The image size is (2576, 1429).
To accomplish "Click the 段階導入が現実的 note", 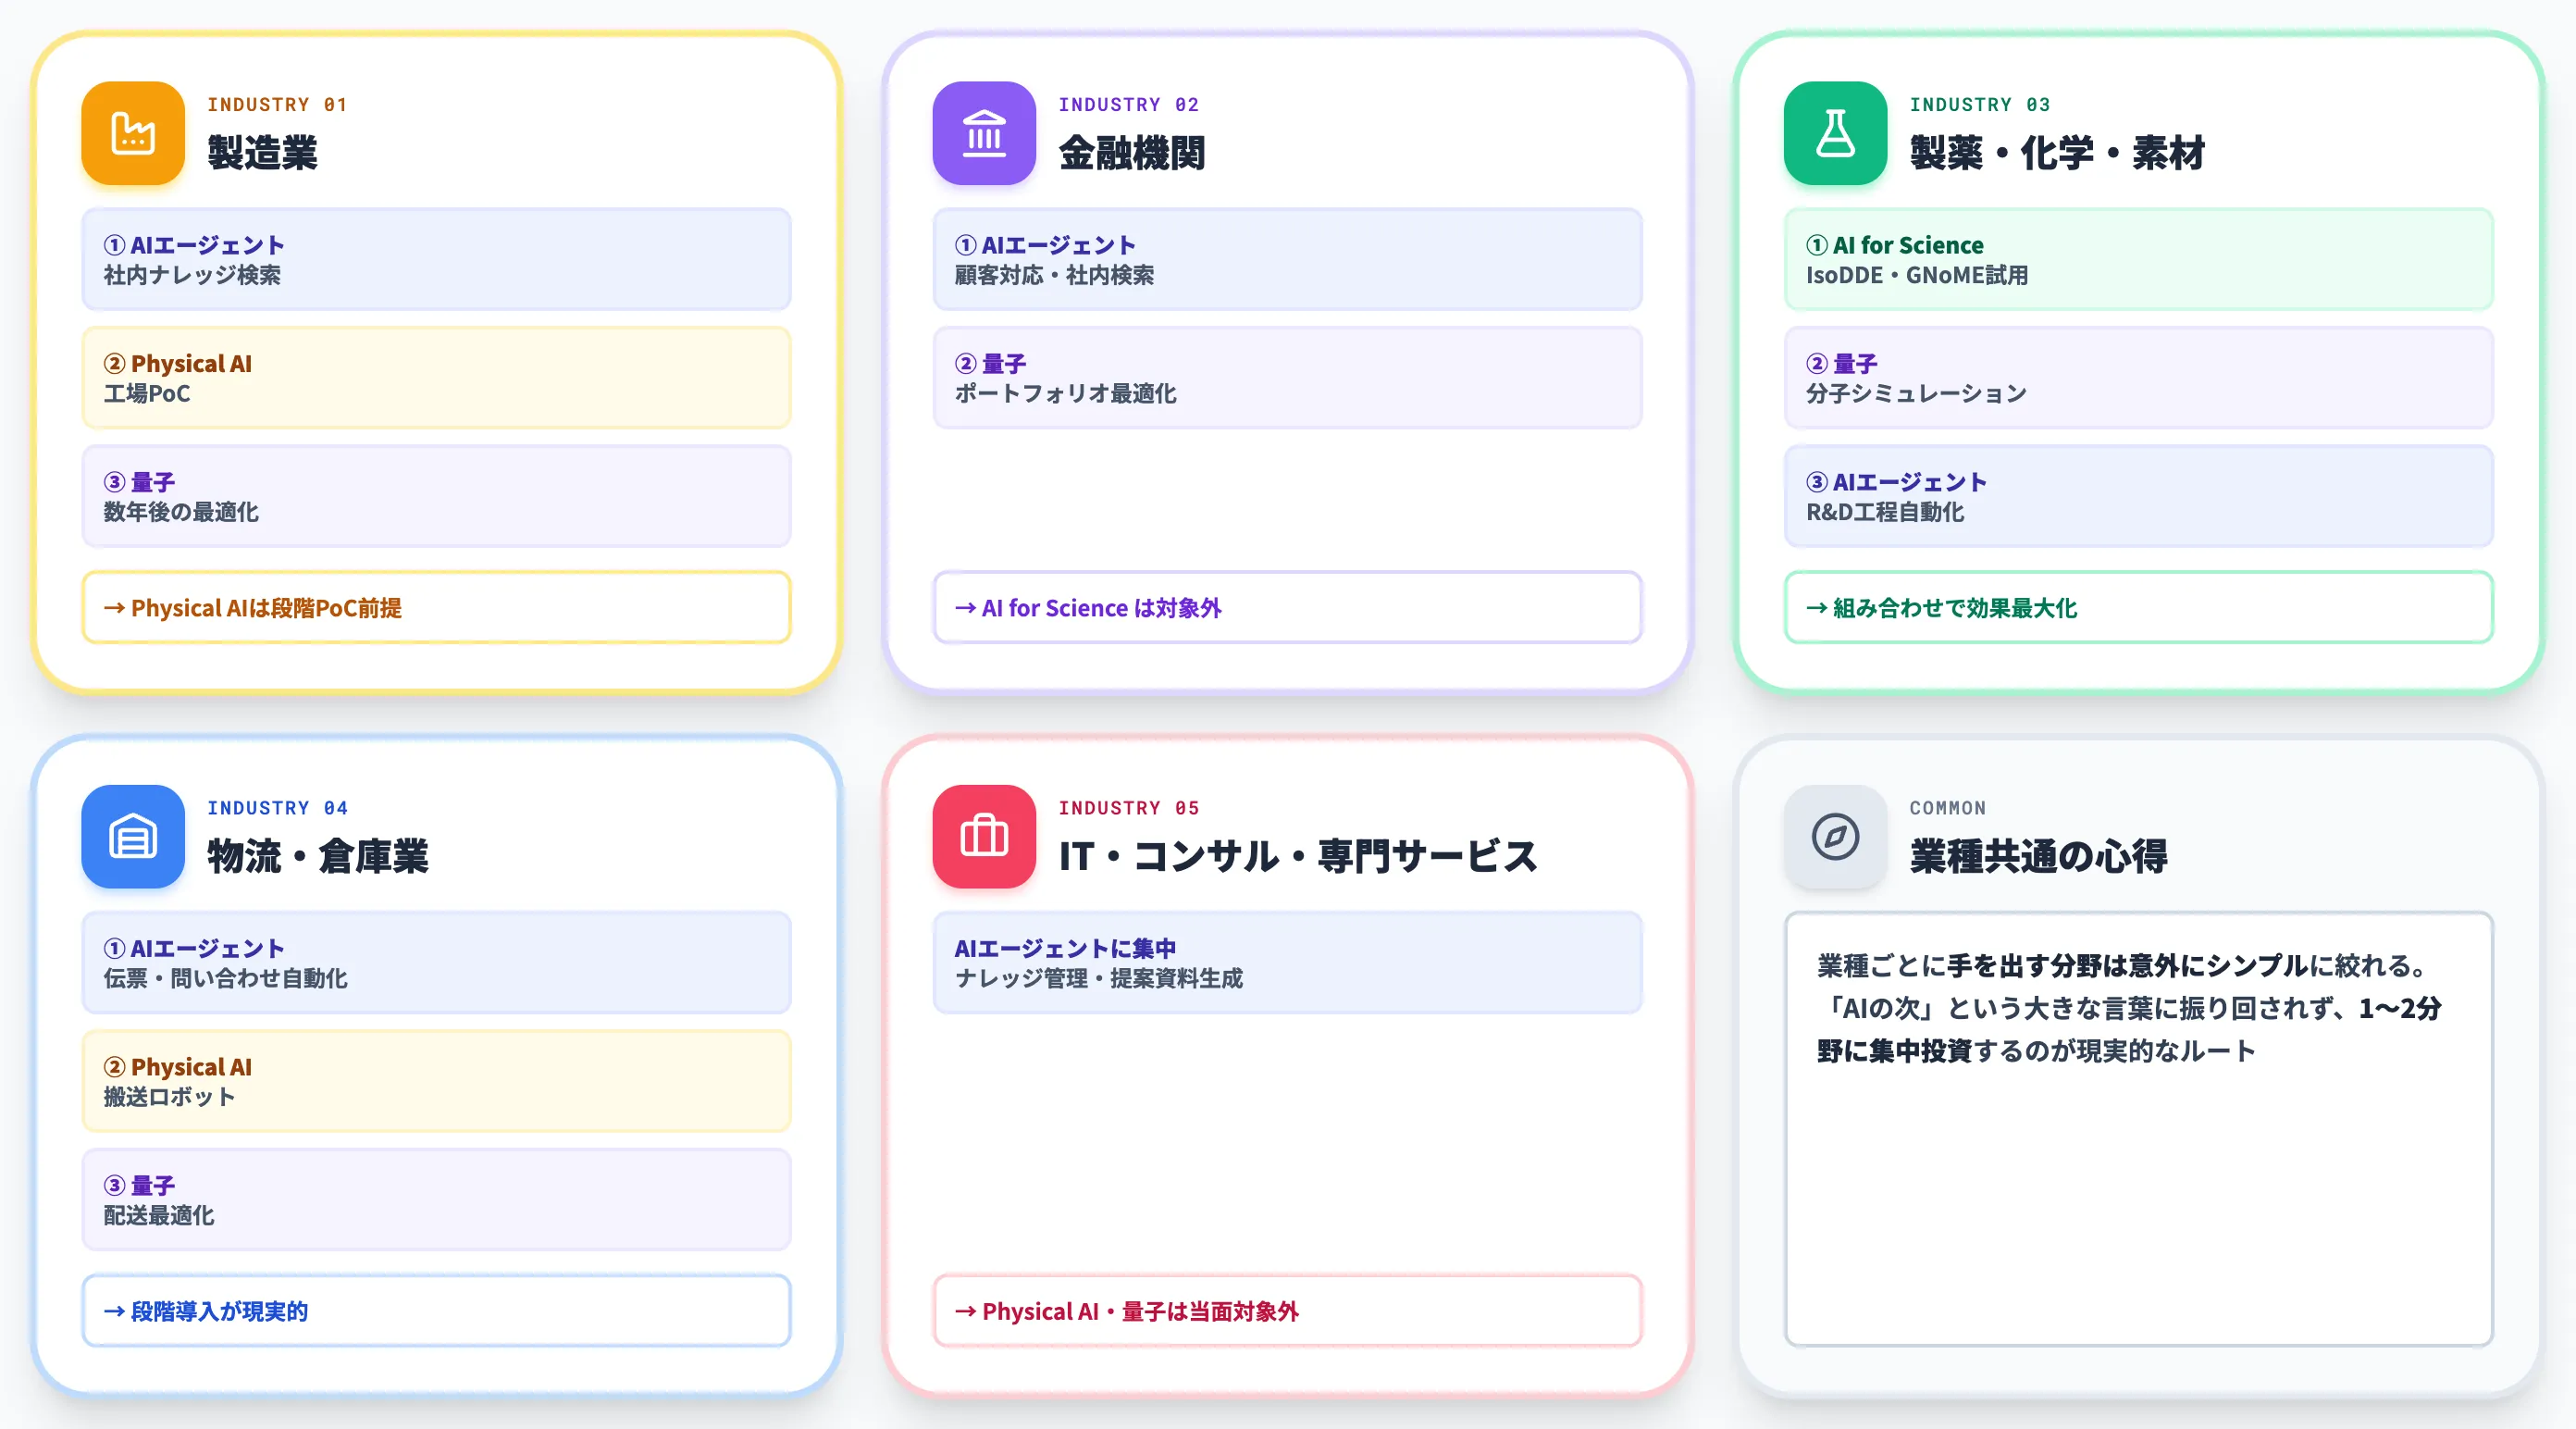I will pos(436,1310).
